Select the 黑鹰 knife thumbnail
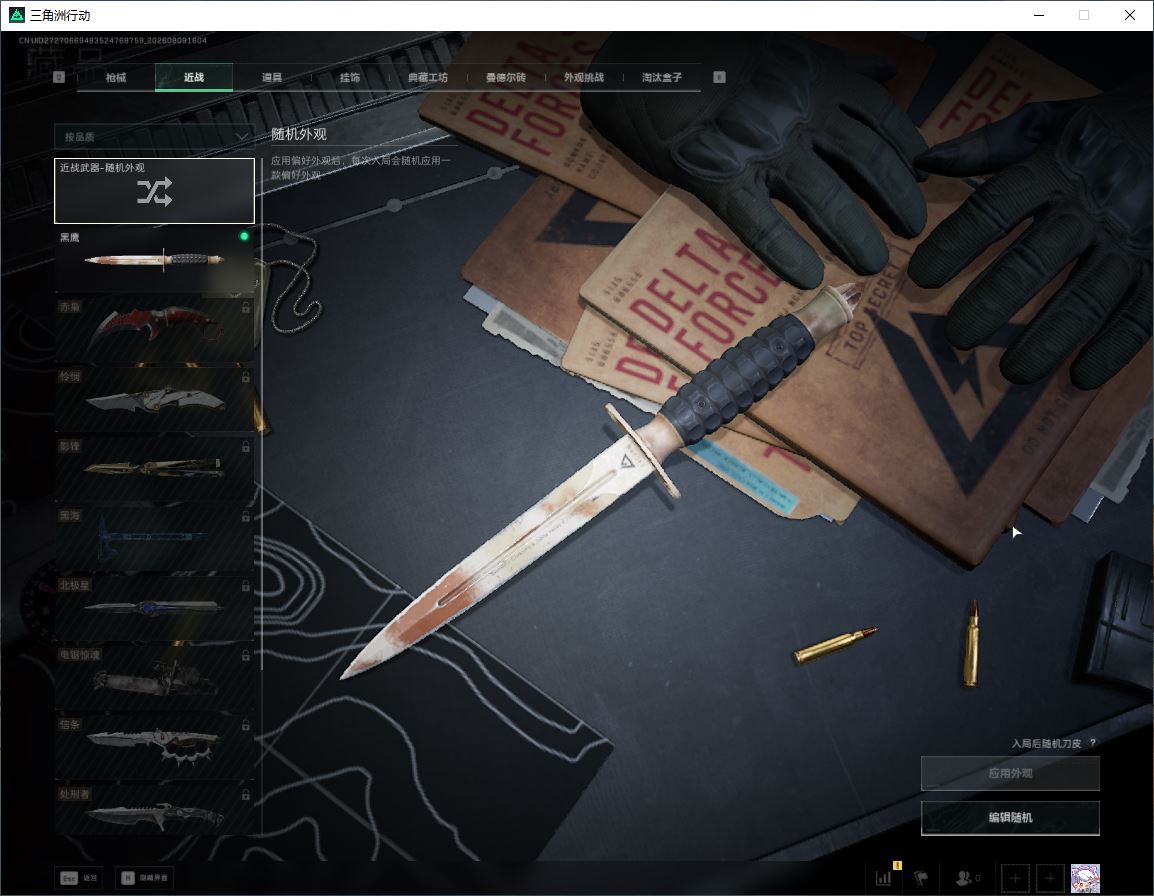 (x=154, y=260)
